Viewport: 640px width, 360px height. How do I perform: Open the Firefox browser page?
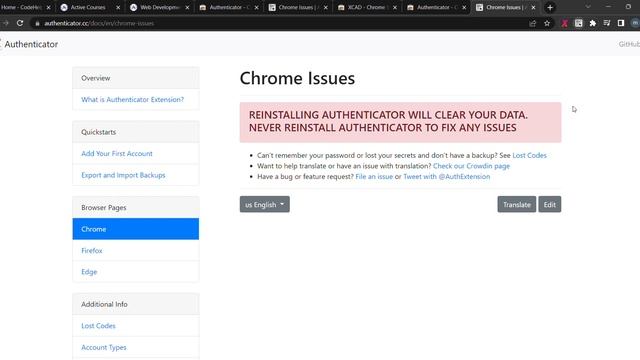(91, 251)
